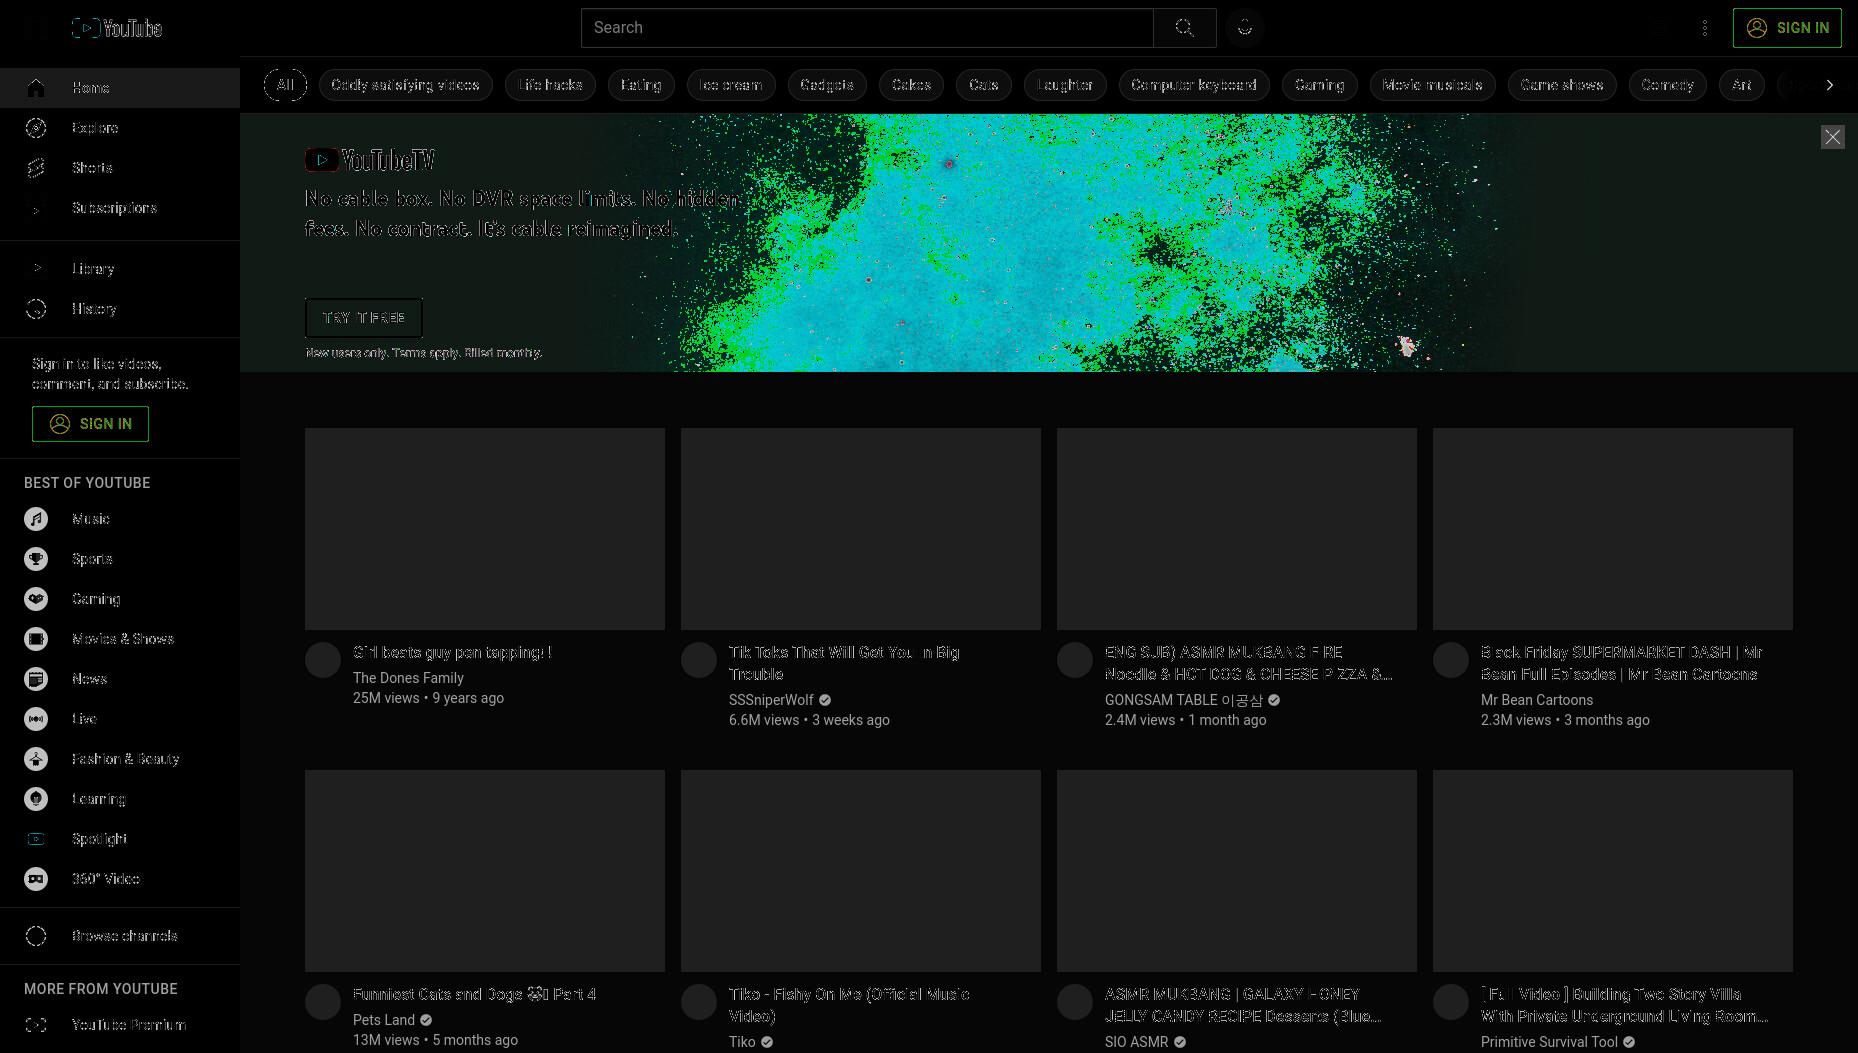Screen dimensions: 1858x1053
Task: Select the Gaming filter chip
Action: 1320,85
